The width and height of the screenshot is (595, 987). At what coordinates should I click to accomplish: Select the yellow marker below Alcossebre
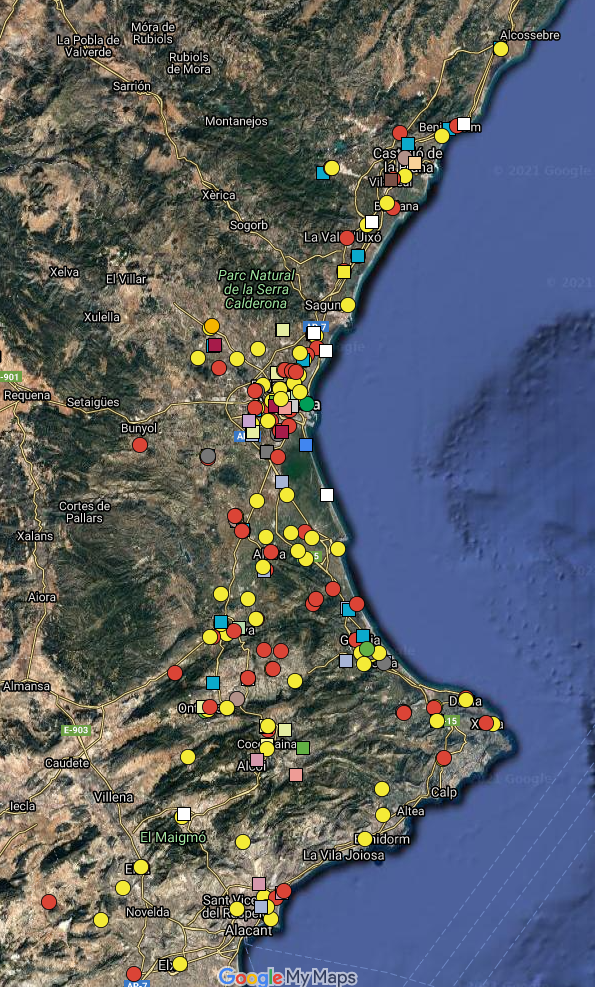click(501, 49)
